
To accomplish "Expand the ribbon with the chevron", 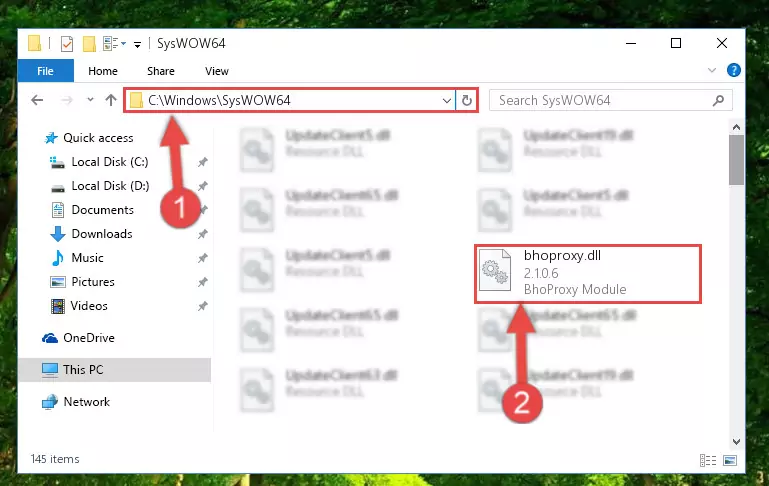I will click(712, 70).
